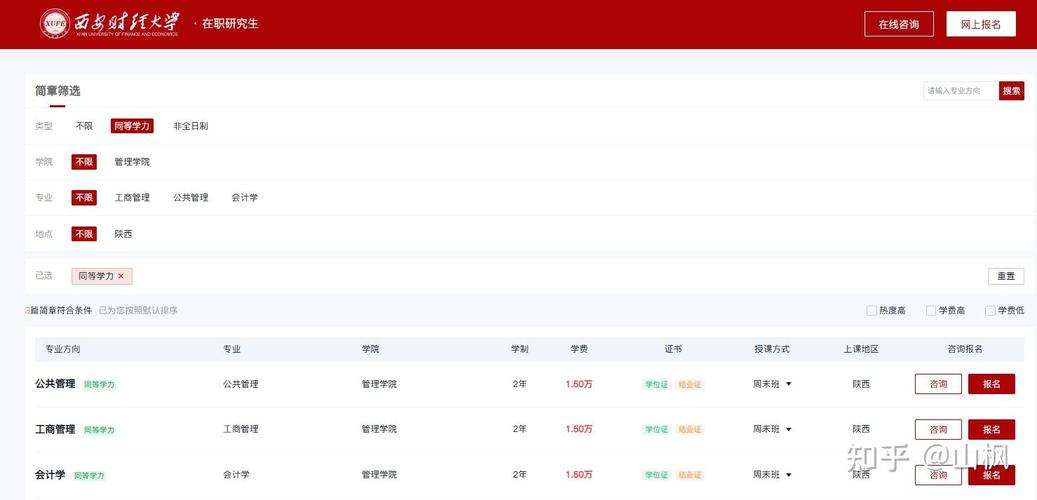1037x500 pixels.
Task: Click 报名 for 工商管理 program
Action: [x=991, y=429]
